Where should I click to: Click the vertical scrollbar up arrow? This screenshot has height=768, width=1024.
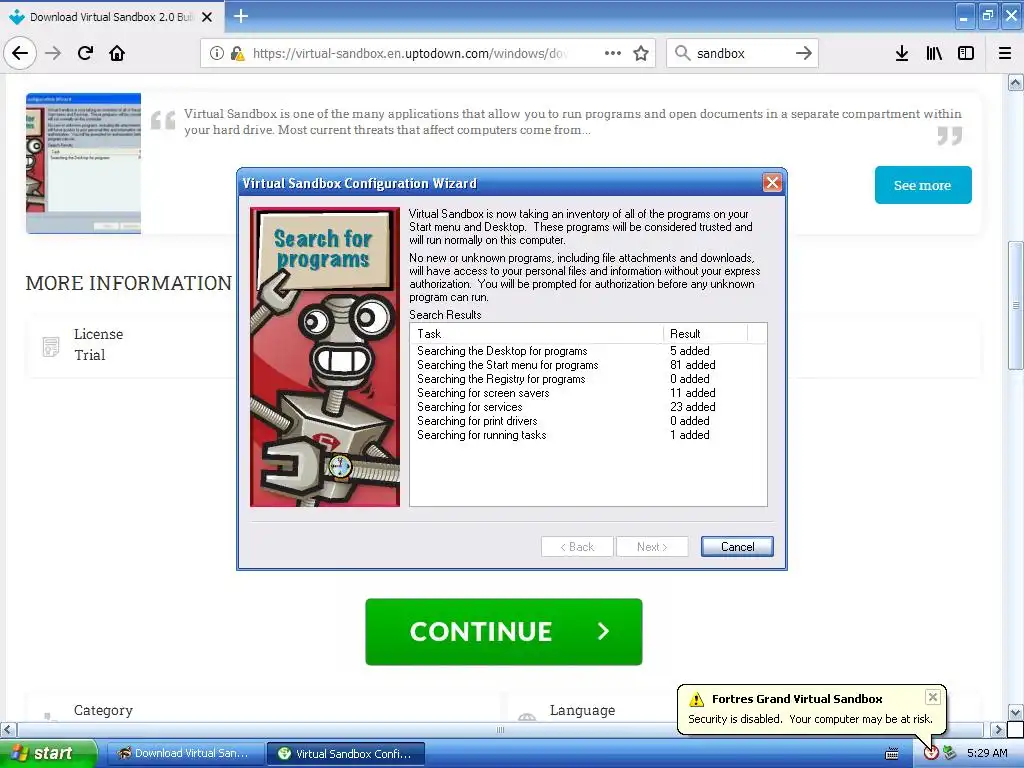[x=1016, y=82]
